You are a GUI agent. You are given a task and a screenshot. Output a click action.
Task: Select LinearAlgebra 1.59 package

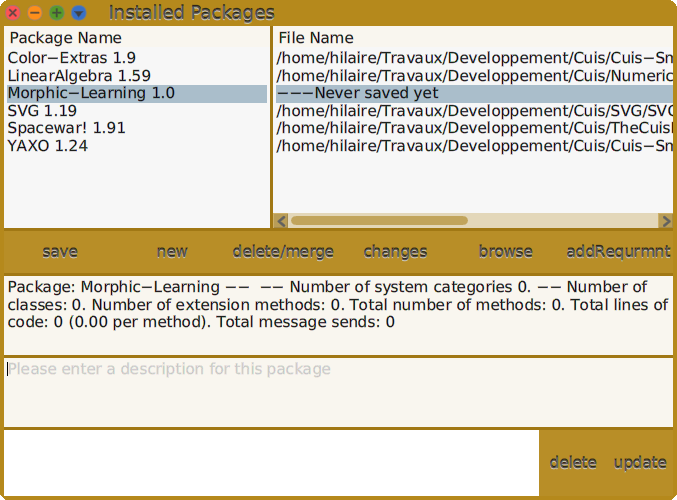point(137,76)
